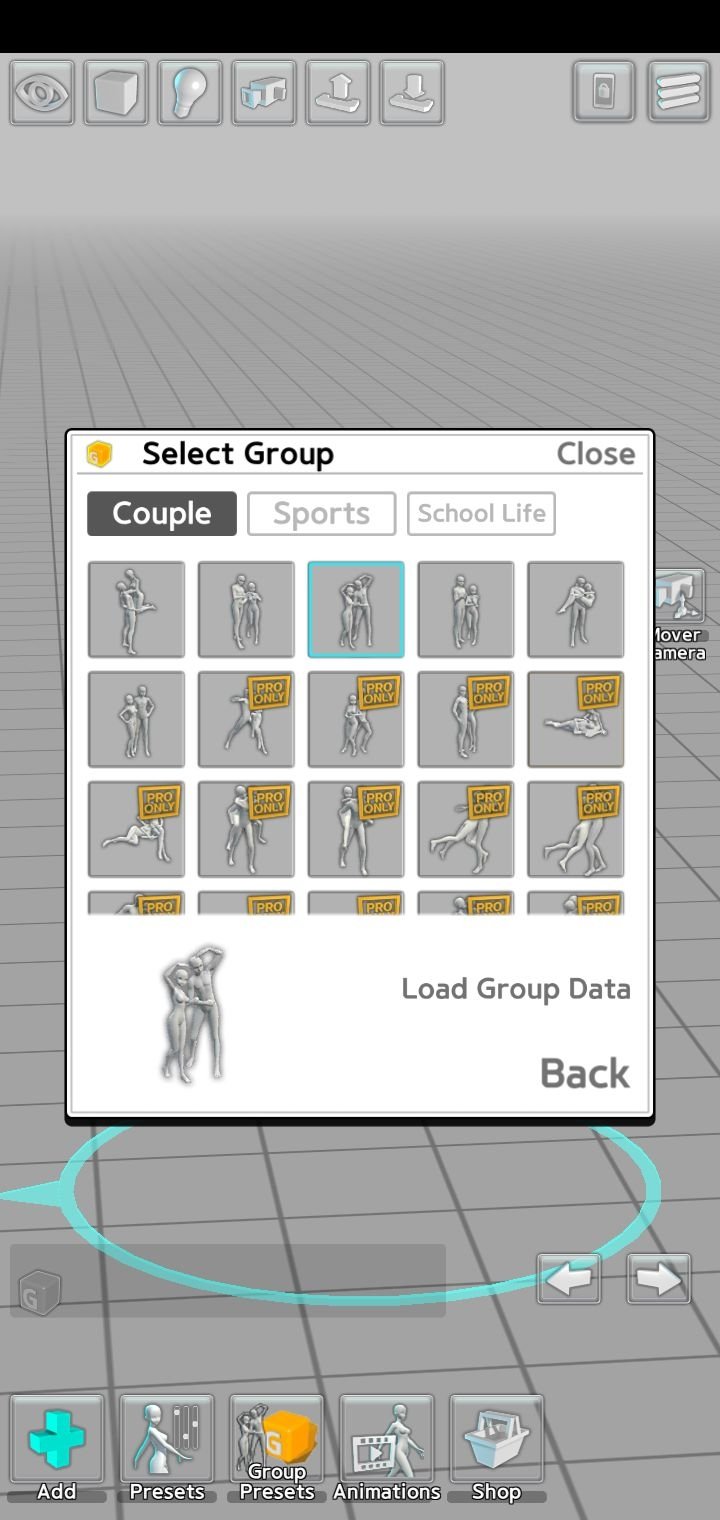Screen dimensions: 720x1520
Task: Tap the phone screen icon
Action: coord(604,92)
